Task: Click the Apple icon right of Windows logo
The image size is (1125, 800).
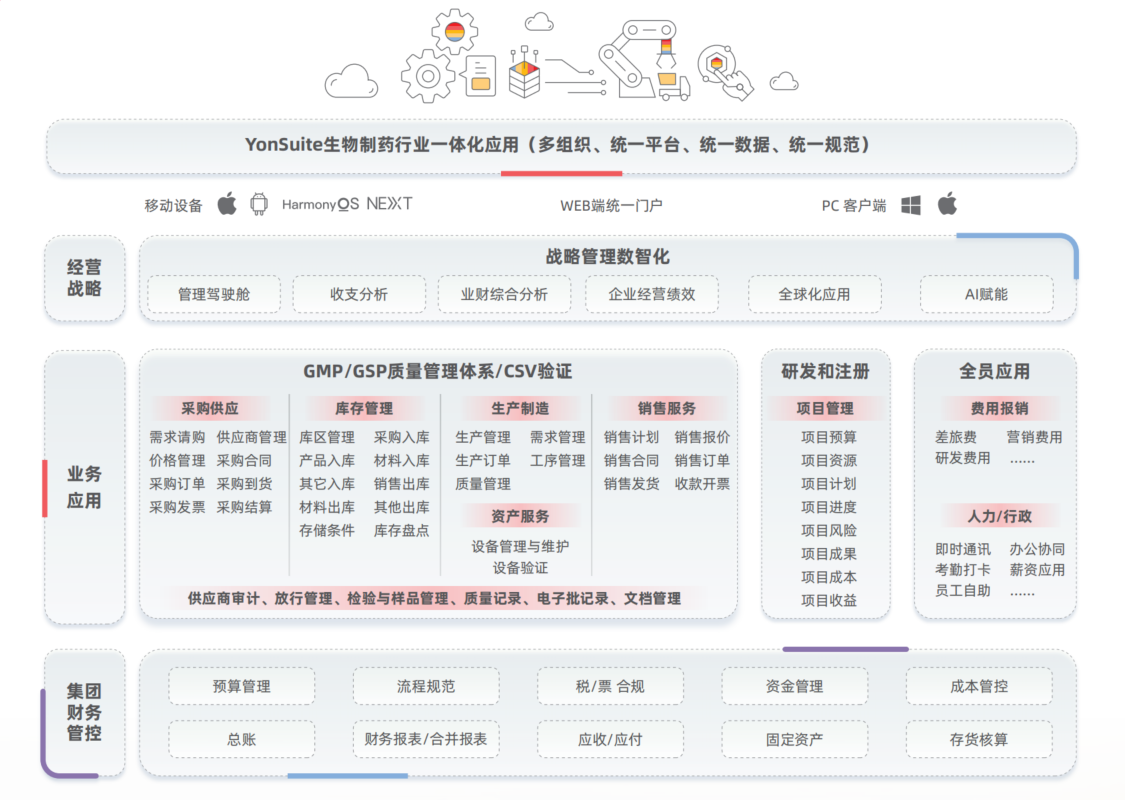Action: [x=947, y=204]
